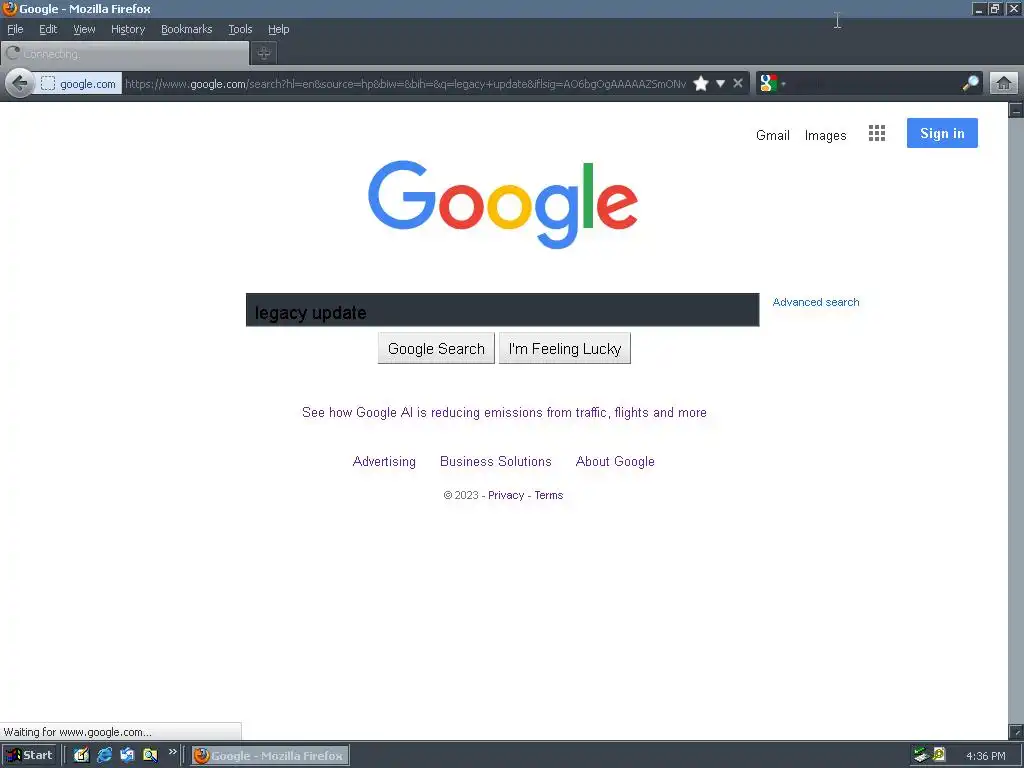Viewport: 1024px width, 768px height.
Task: Open the About Google link
Action: pos(615,462)
